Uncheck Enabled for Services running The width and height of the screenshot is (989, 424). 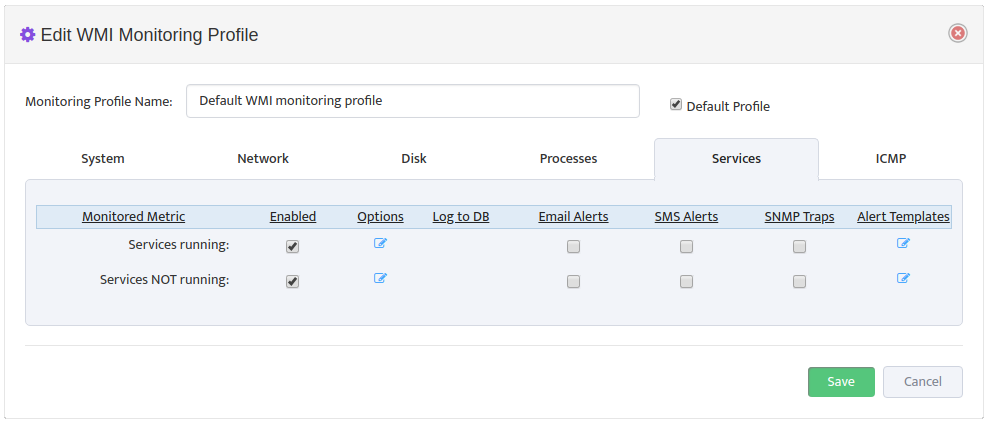point(292,247)
